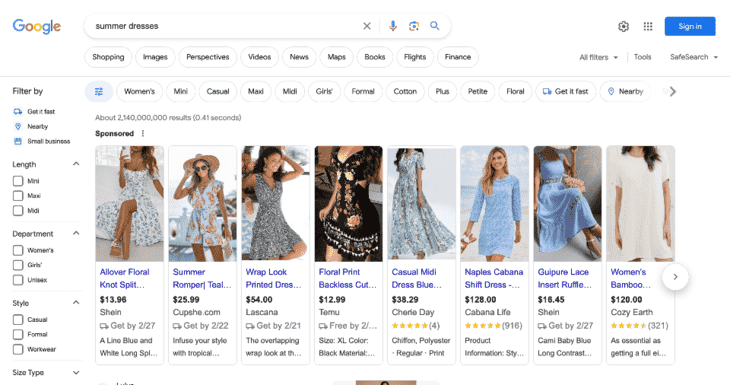This screenshot has width=730, height=385.
Task: Check the Mini length checkbox
Action: 18,181
